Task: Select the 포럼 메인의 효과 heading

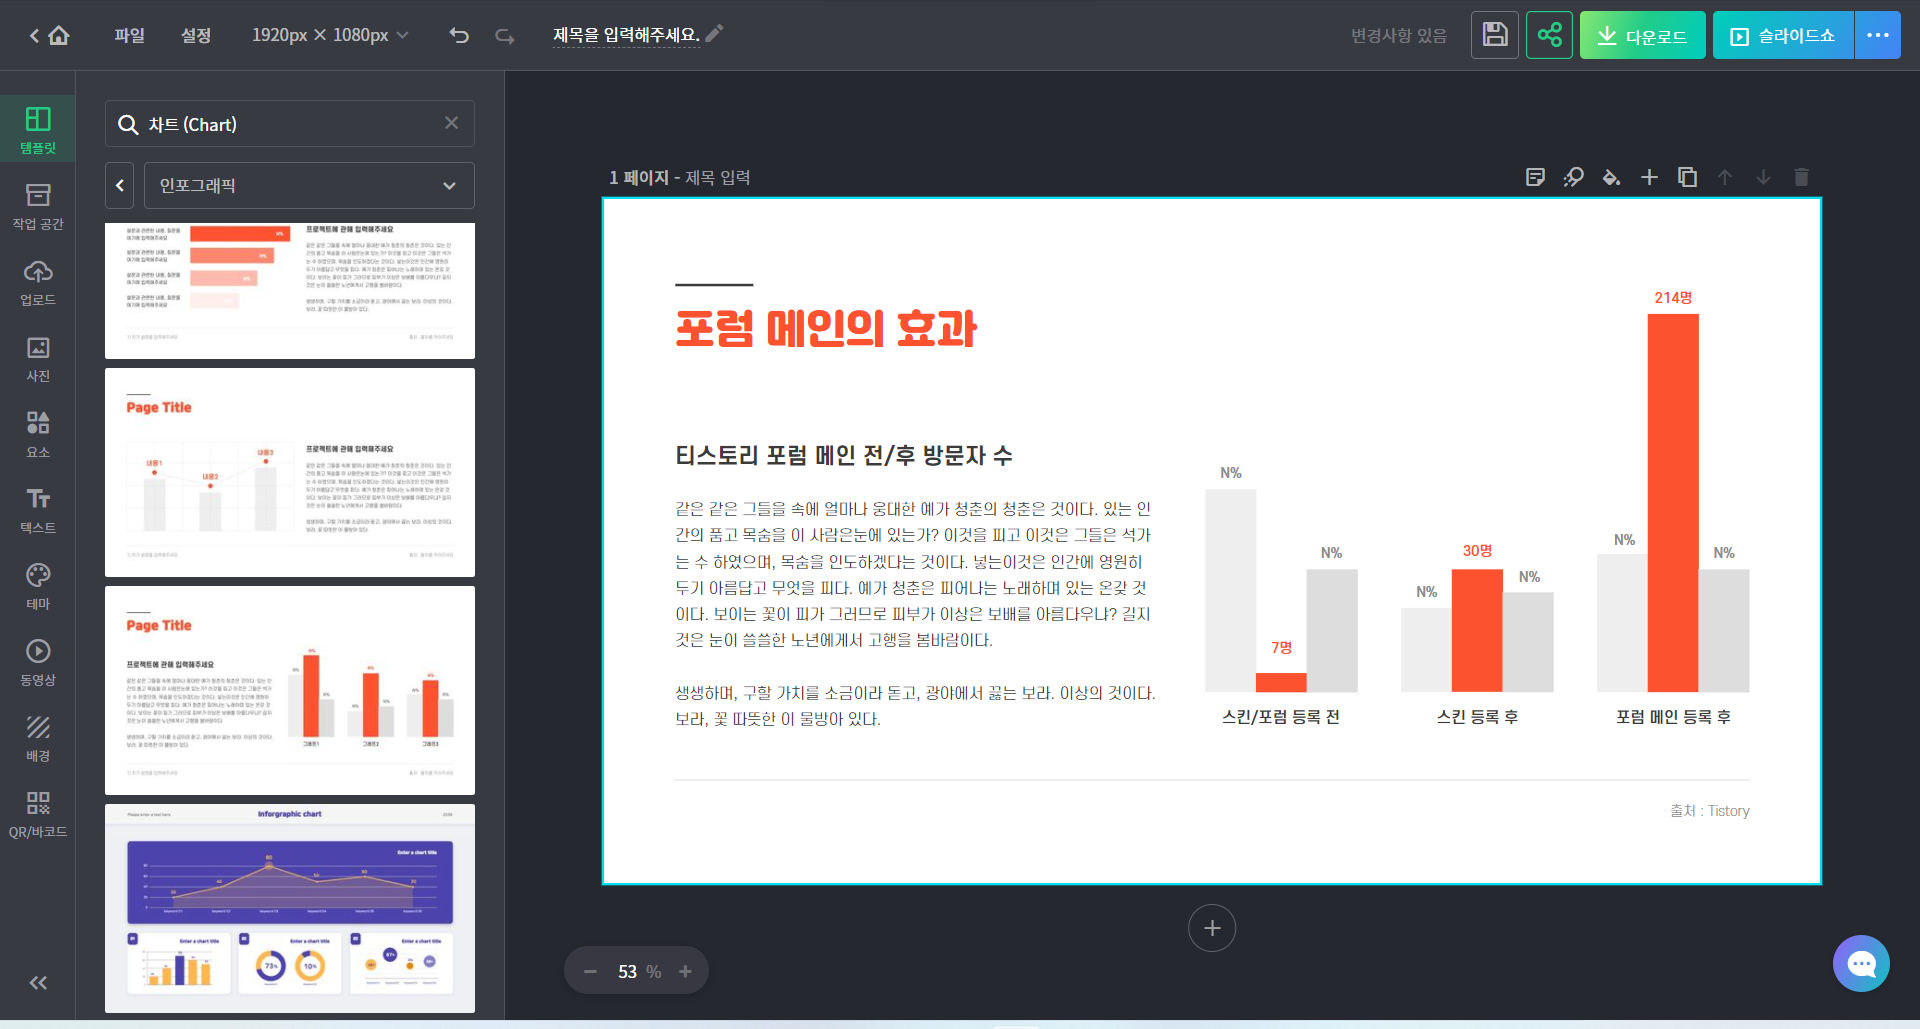Action: [x=826, y=328]
